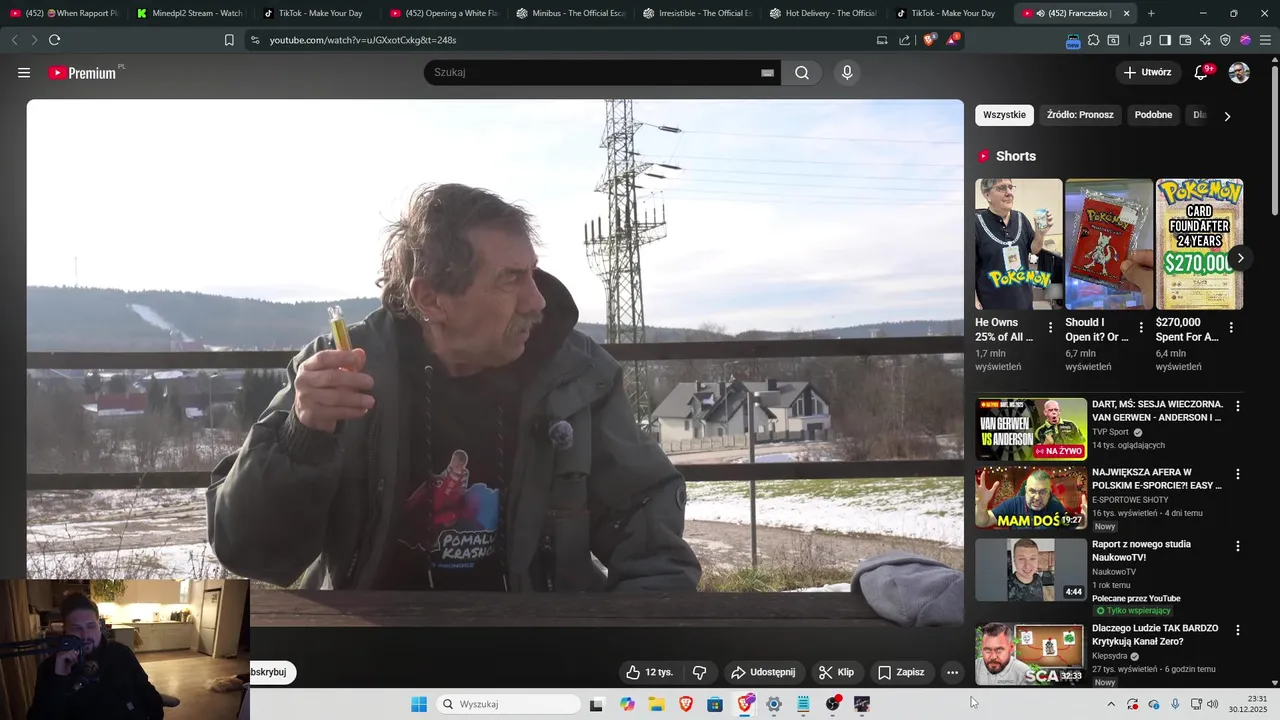Create a clip with Klip button
This screenshot has width=1280, height=720.
coord(836,672)
